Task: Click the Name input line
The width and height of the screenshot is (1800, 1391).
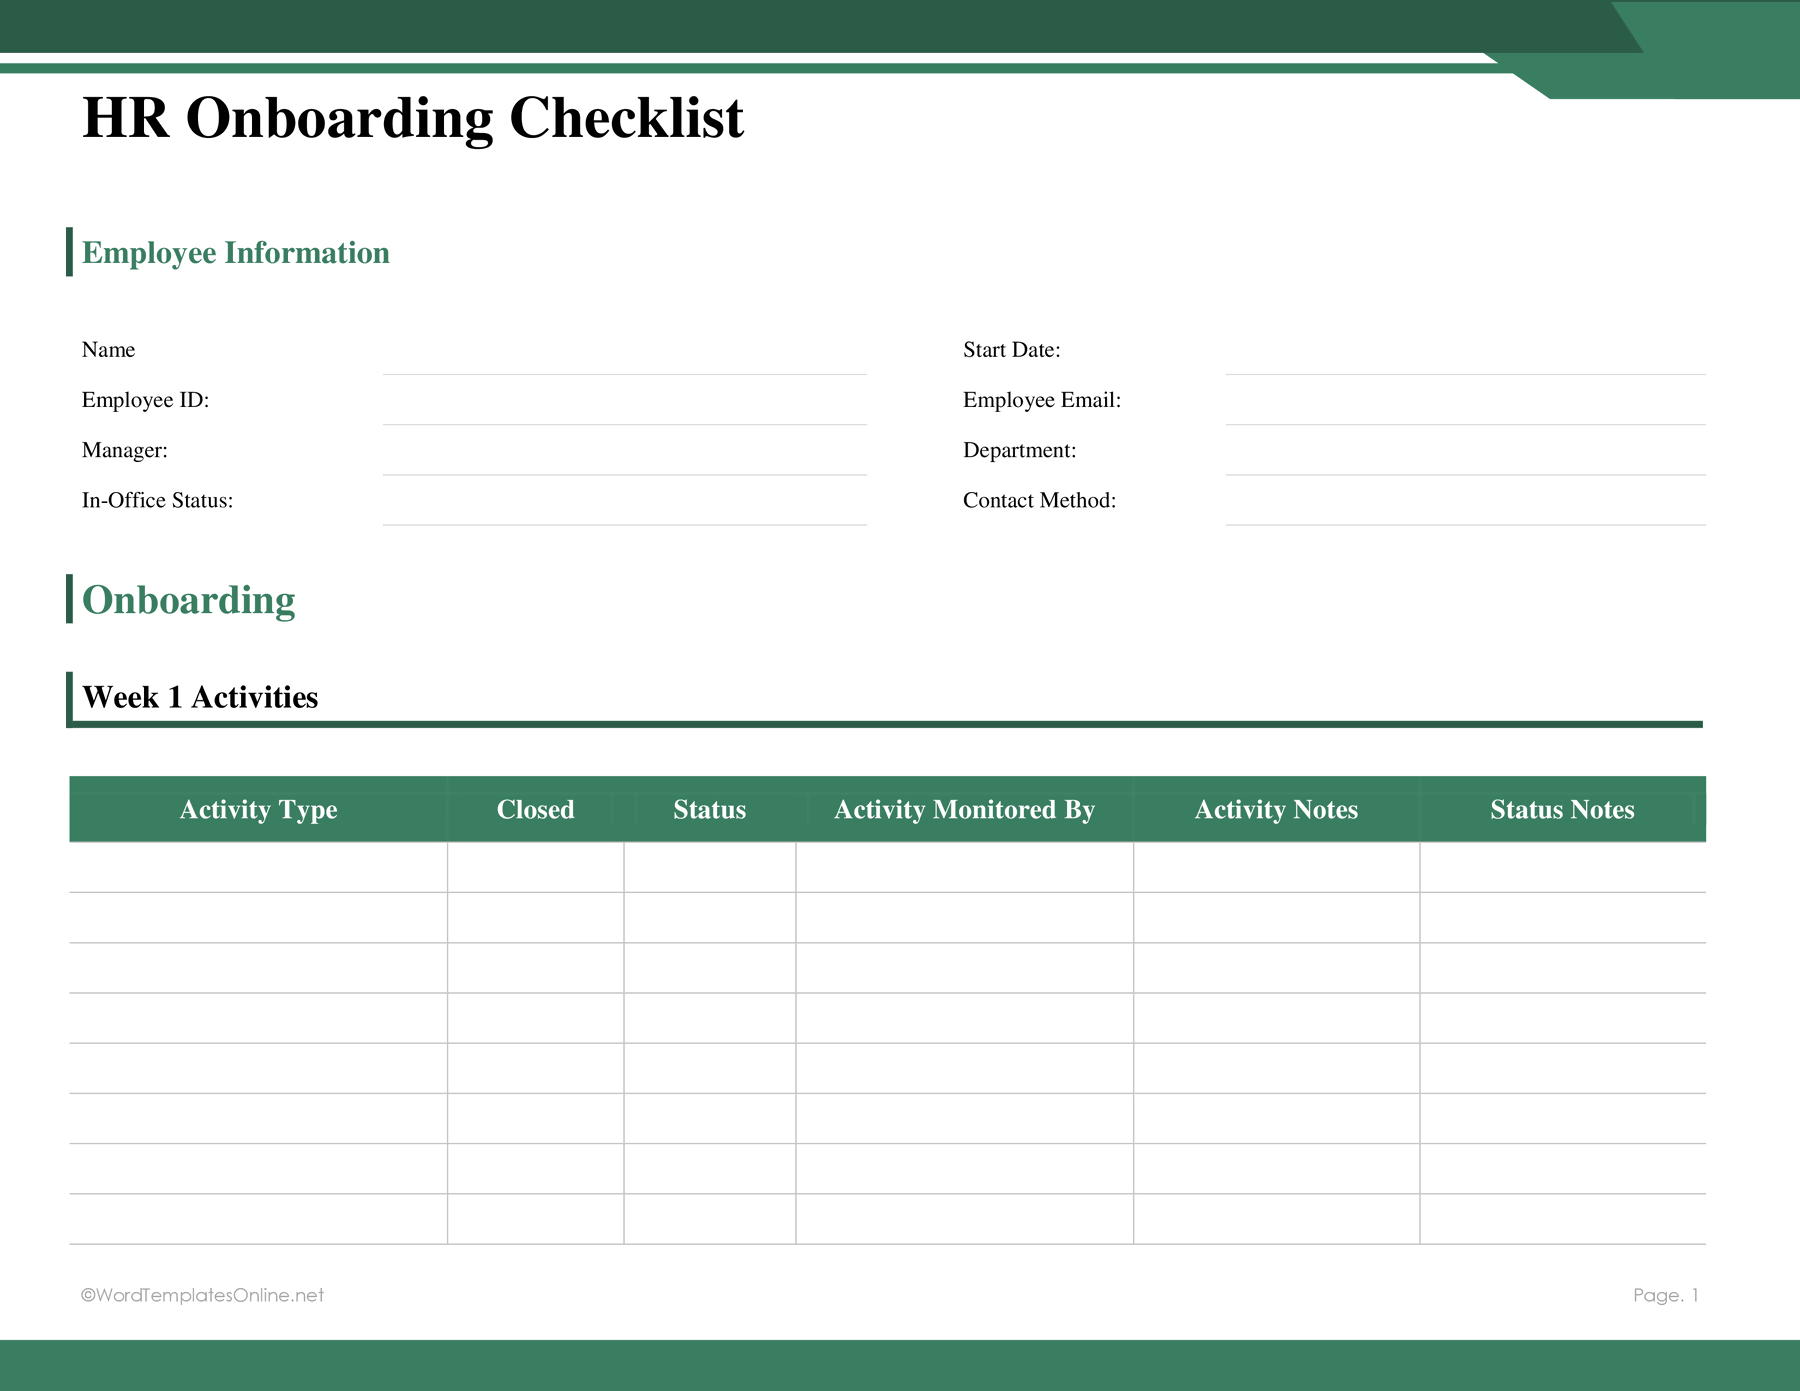Action: pos(624,351)
